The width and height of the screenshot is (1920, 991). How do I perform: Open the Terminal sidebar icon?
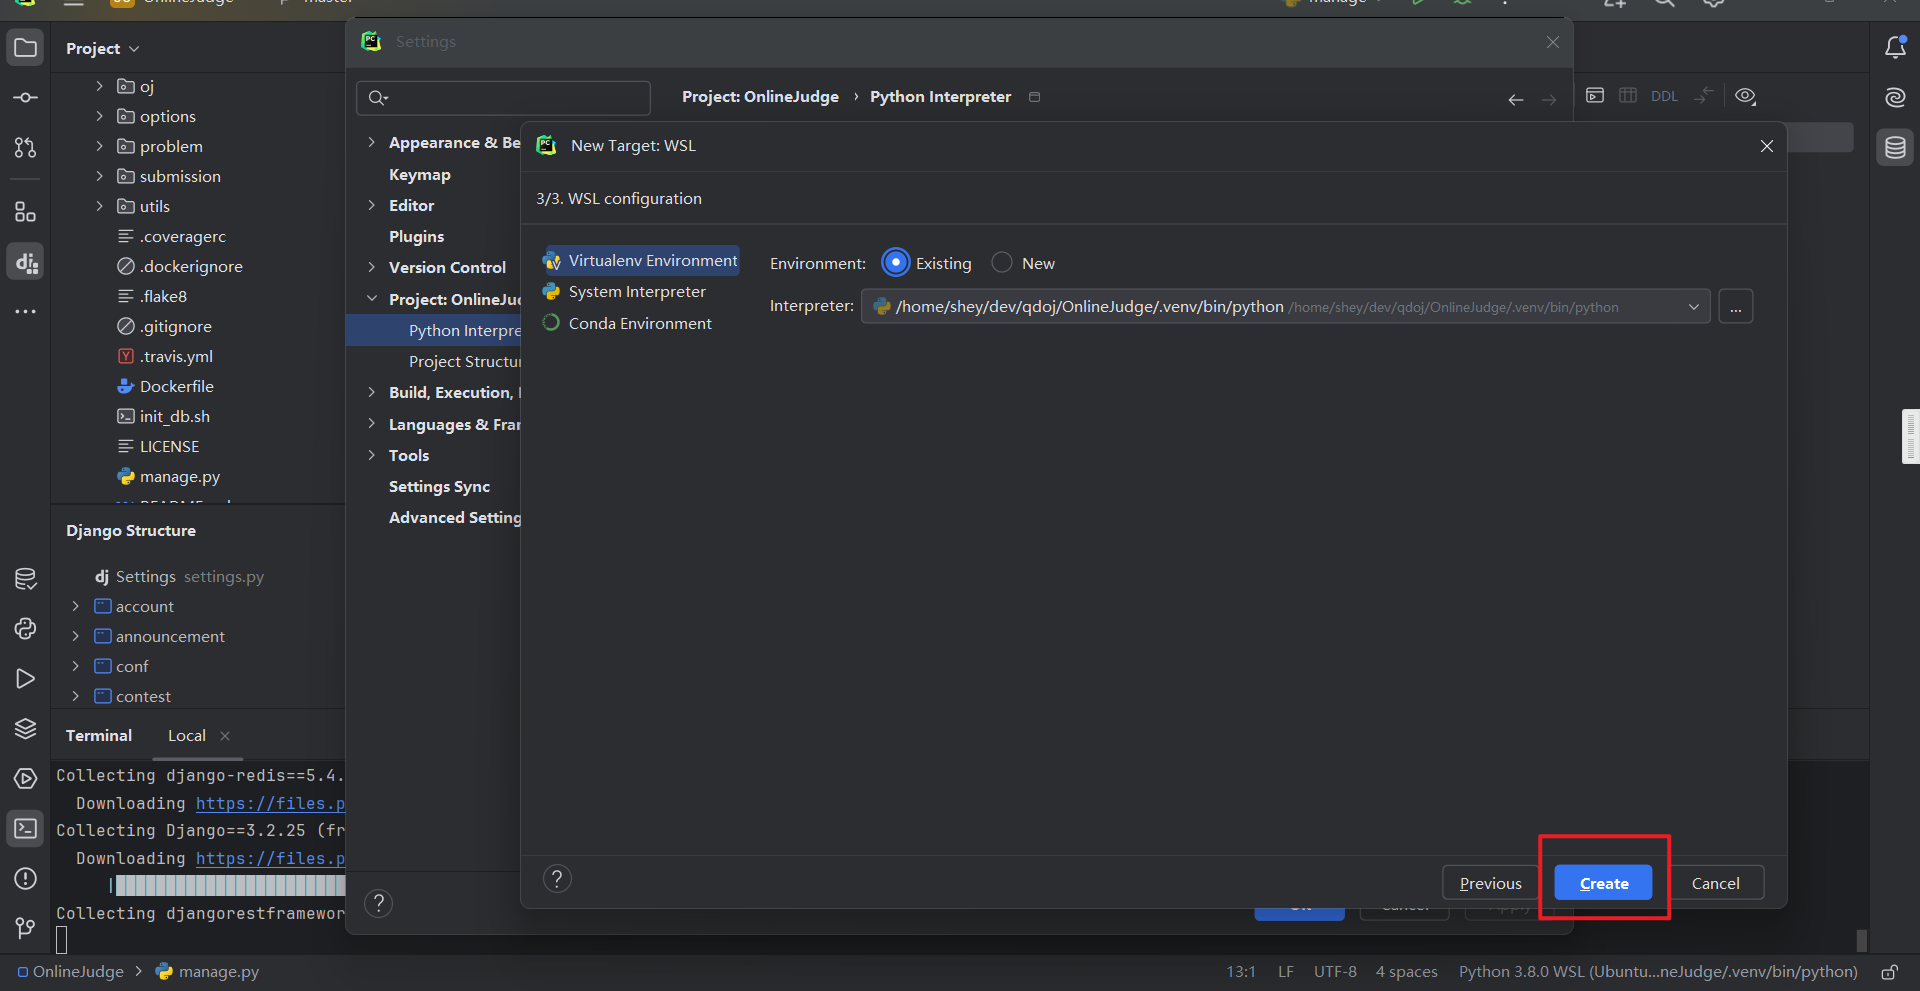tap(26, 828)
